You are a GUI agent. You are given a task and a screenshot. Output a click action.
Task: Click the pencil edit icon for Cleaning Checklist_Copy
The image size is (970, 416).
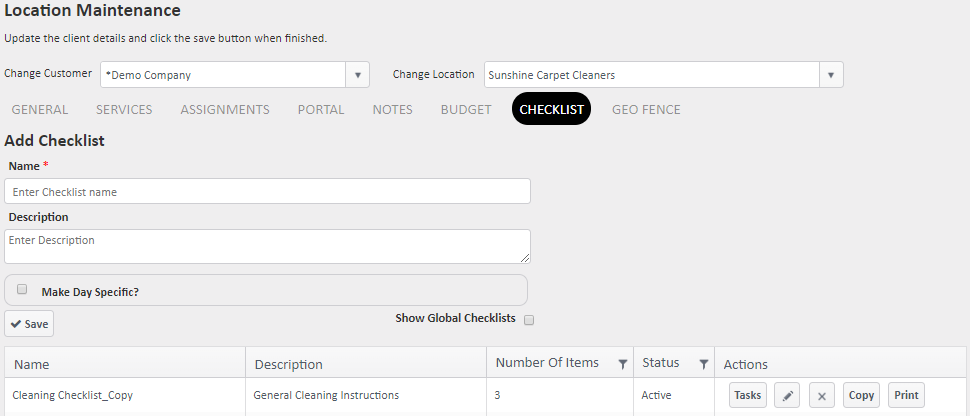coord(788,395)
